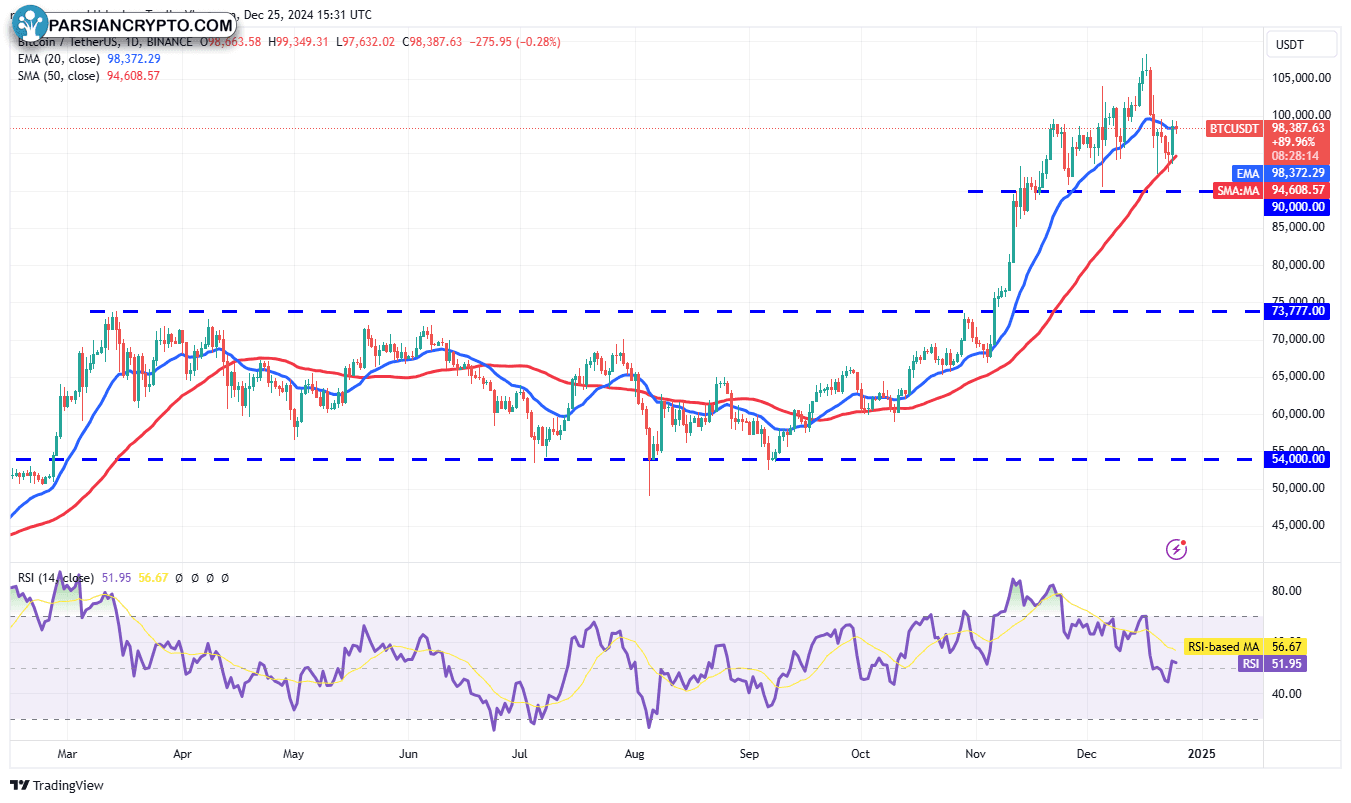Click the 56.67 RSI-based MA axis value
Screen dimensions: 1351x803
(1284, 647)
